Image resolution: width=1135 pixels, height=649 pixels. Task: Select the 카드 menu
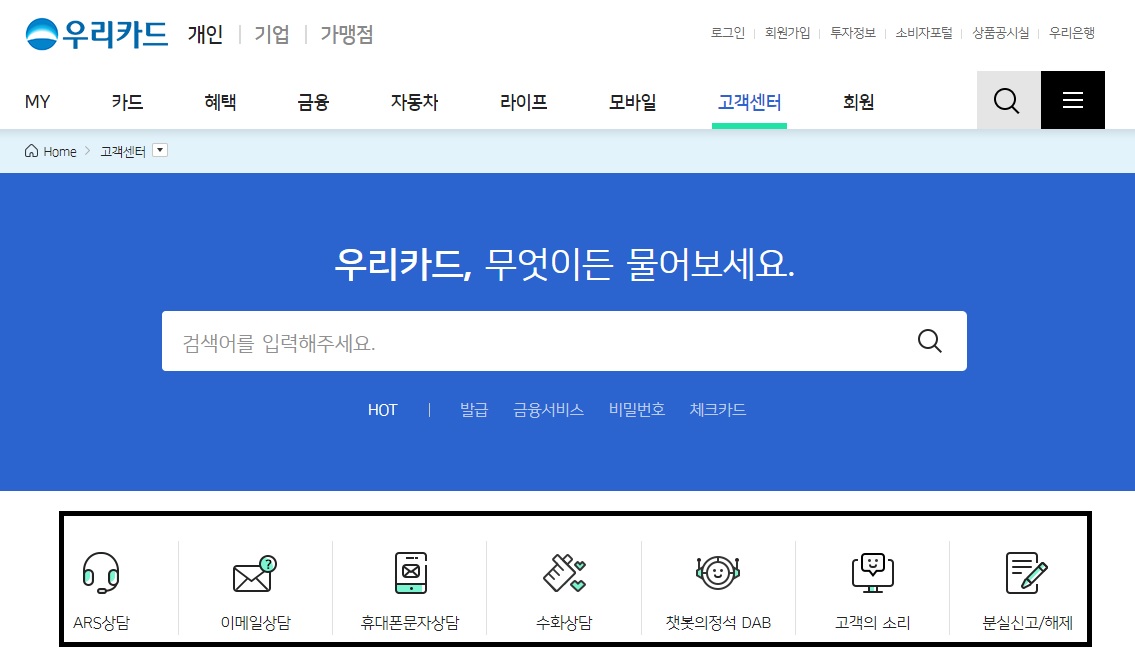tap(127, 101)
